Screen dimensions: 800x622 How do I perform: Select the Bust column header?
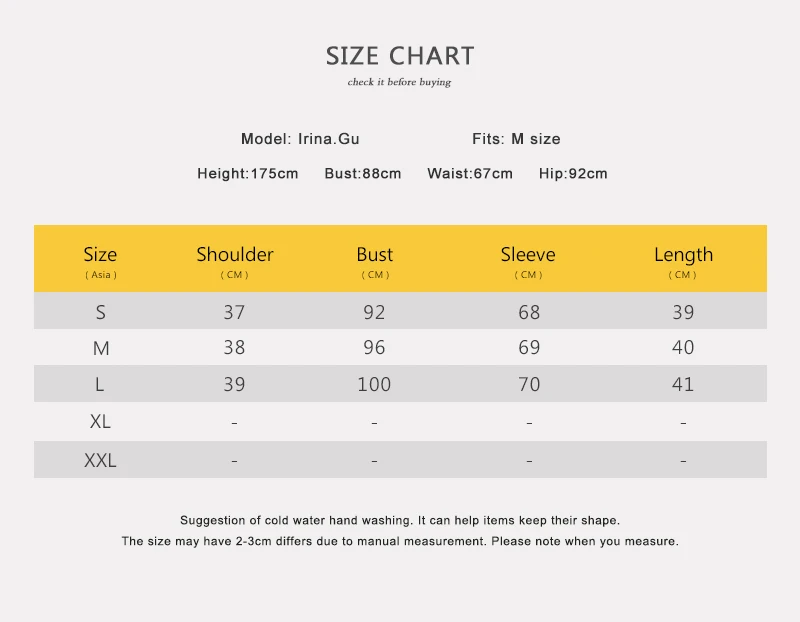(x=375, y=260)
